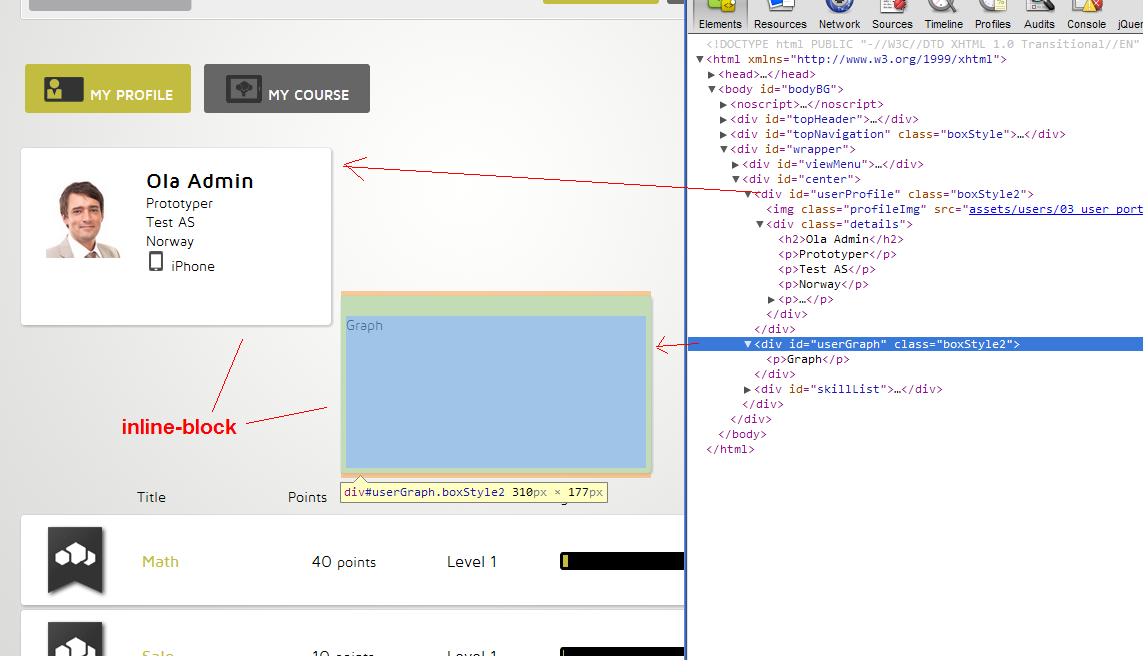Expand the collapsed p element

771,300
